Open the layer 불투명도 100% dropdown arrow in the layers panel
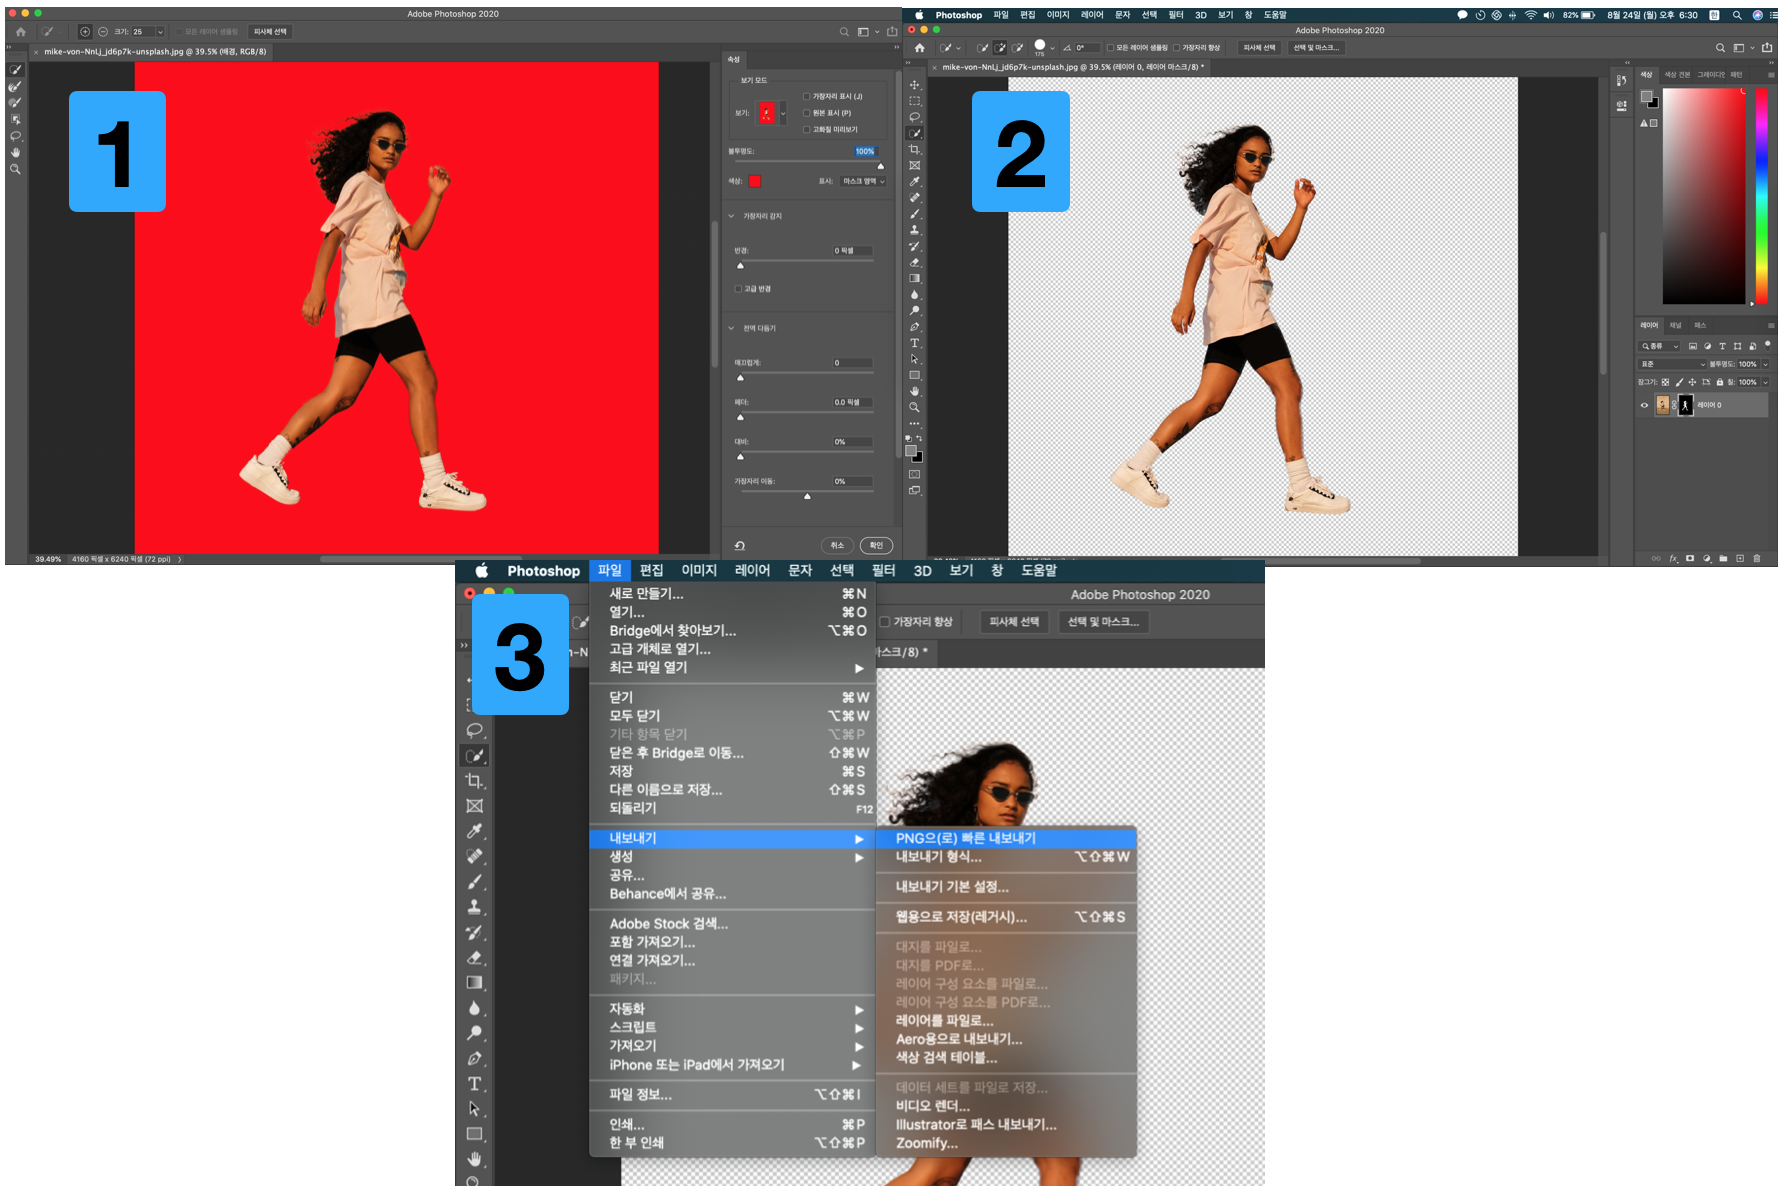 [1765, 364]
